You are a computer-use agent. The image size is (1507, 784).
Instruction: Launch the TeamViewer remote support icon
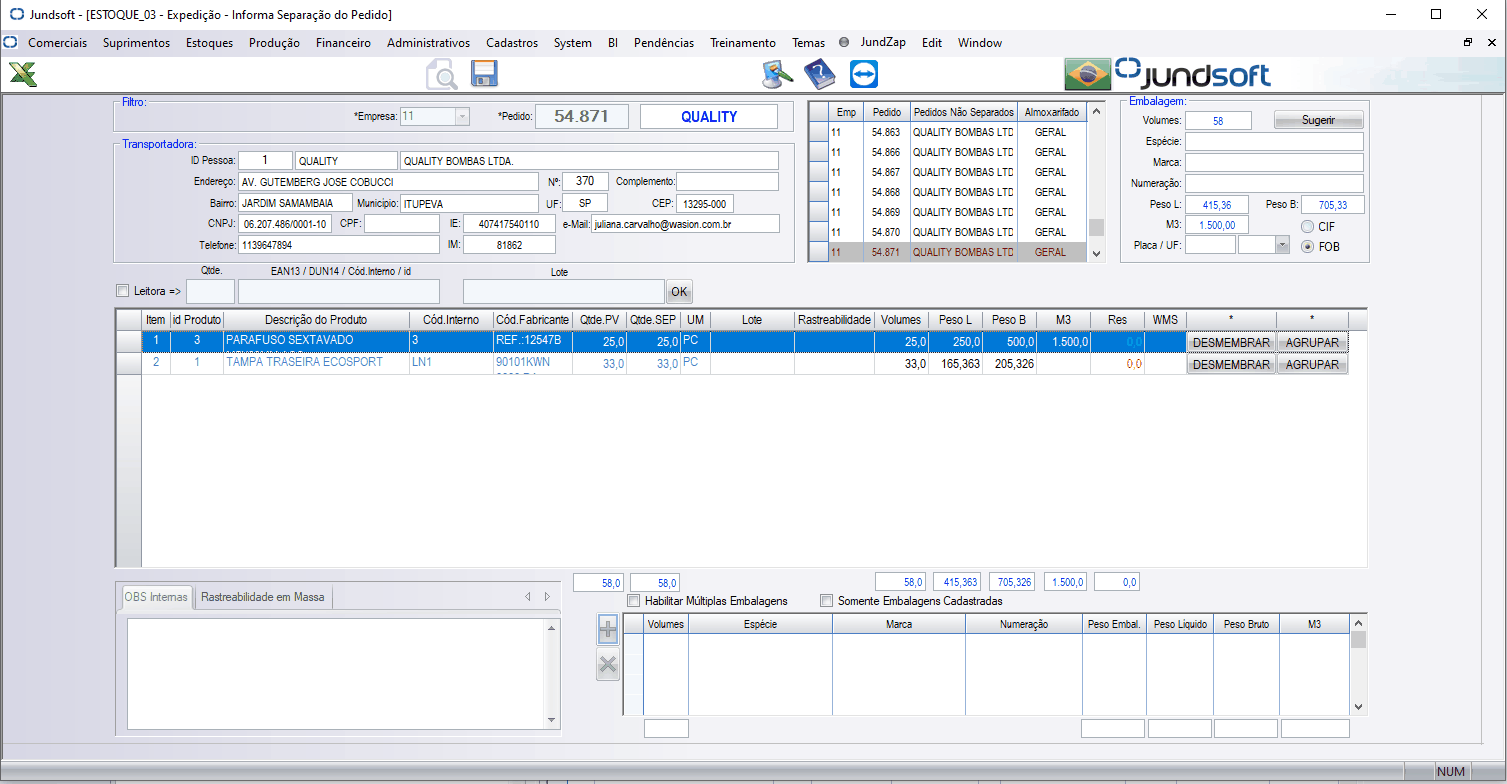click(x=863, y=75)
